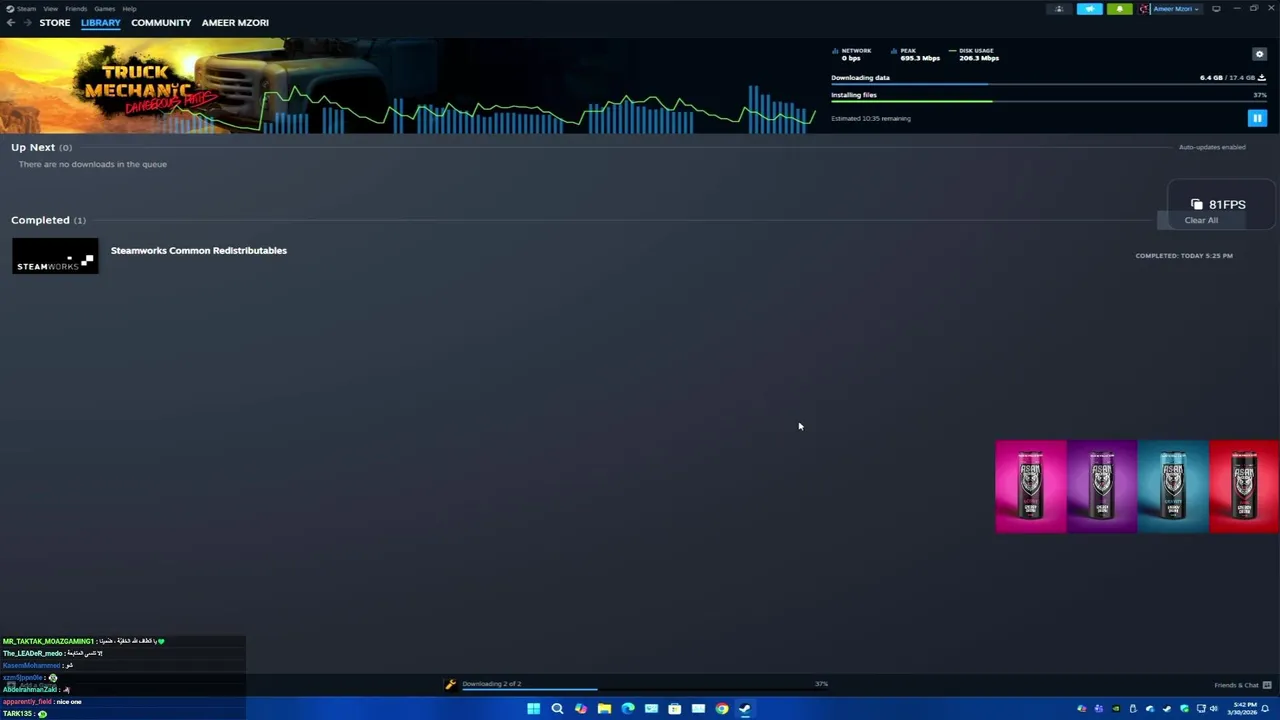The image size is (1280, 720).
Task: Open the friends icon button in title bar
Action: click(x=1059, y=9)
